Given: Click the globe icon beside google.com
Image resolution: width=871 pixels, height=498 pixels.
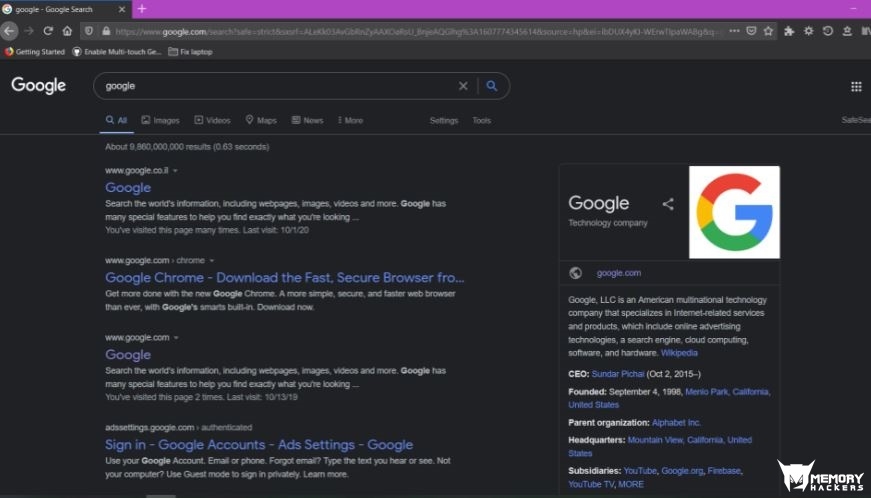Looking at the screenshot, I should (x=575, y=273).
